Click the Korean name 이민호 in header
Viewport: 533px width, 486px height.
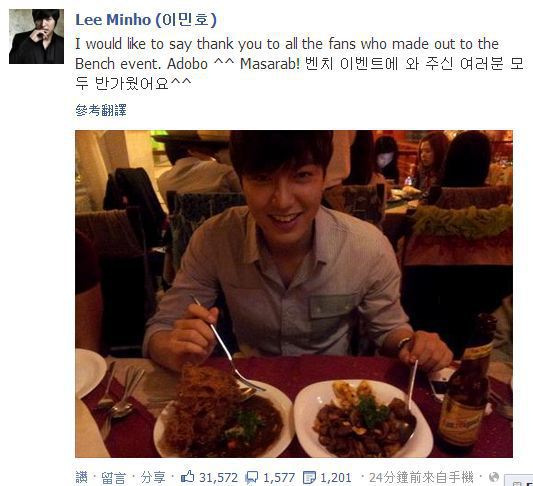click(x=186, y=20)
